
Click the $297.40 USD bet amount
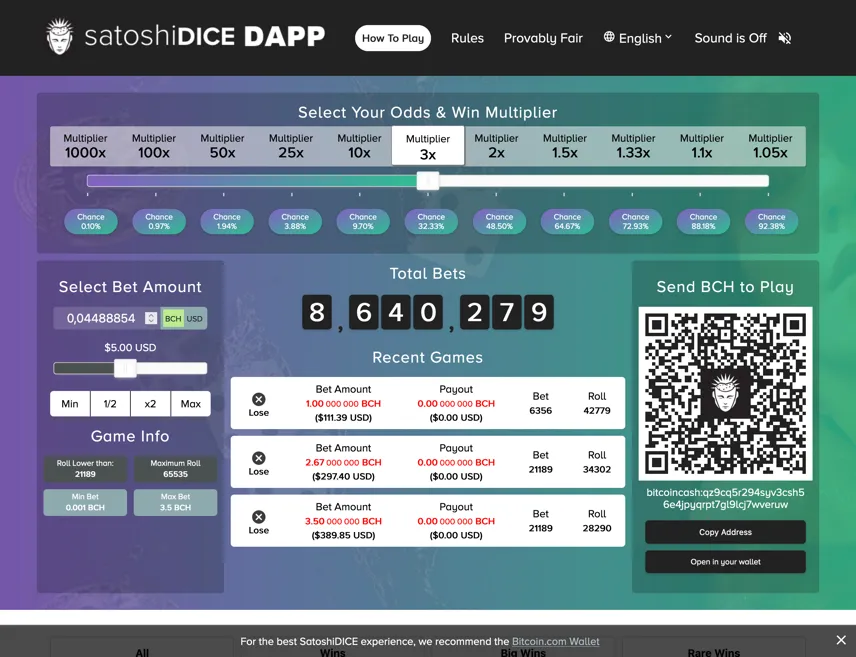343,476
